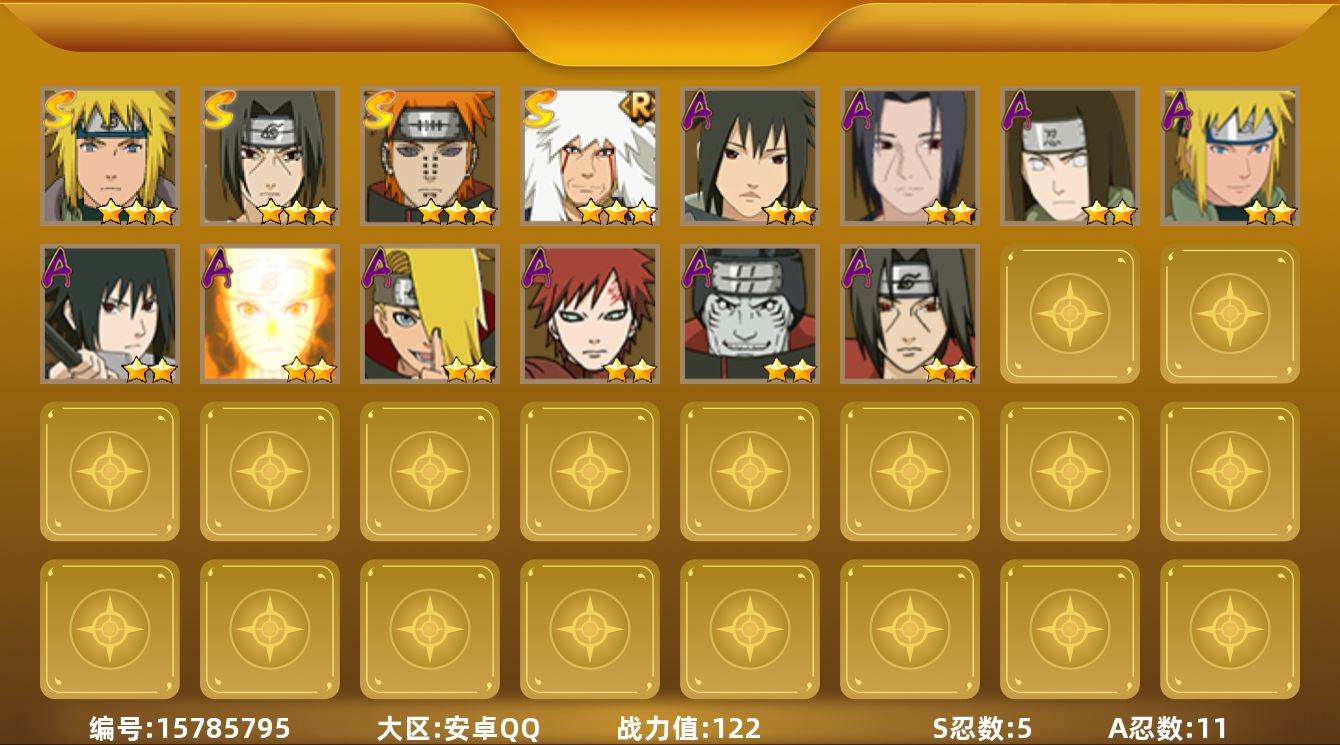
Task: Pick A-rank Sasuke portrait beside Jiraiya
Action: point(750,156)
